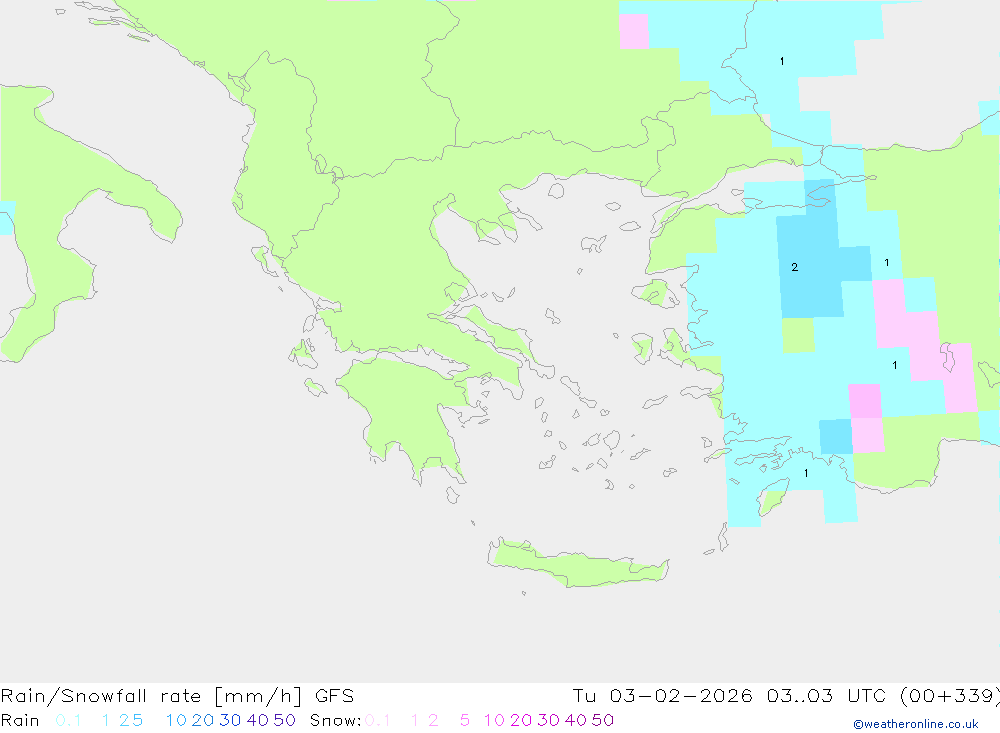Click the '[mm/h]' unit label
This screenshot has width=1000, height=733.
pyautogui.click(x=258, y=696)
